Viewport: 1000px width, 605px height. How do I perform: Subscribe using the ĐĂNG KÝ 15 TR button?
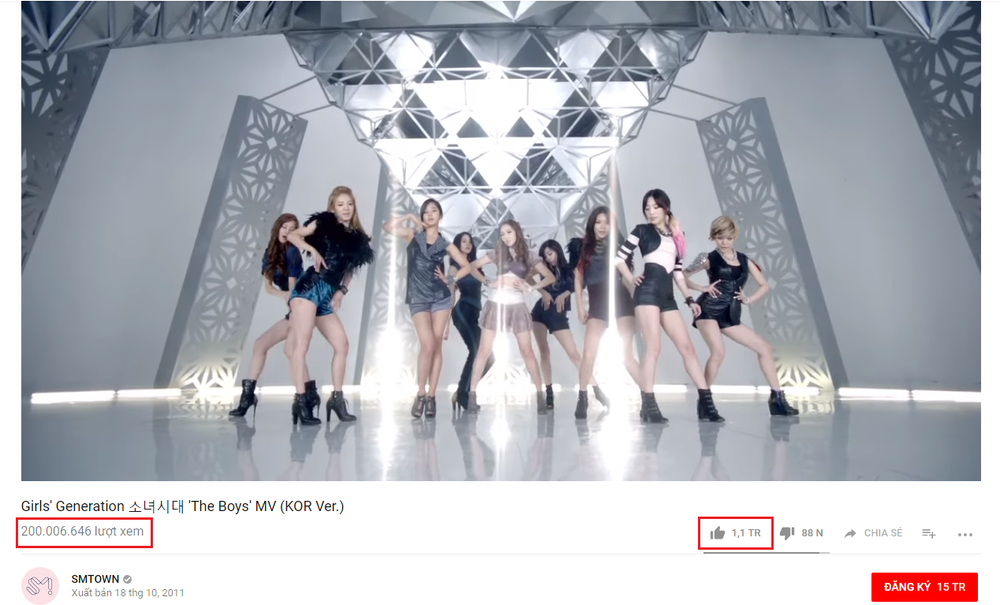[x=924, y=587]
